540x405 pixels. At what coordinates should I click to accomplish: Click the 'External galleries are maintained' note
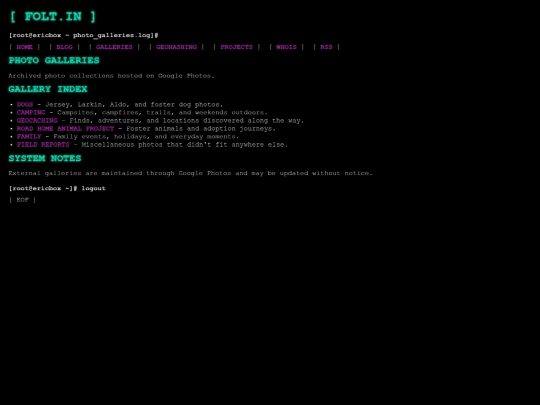pos(190,173)
